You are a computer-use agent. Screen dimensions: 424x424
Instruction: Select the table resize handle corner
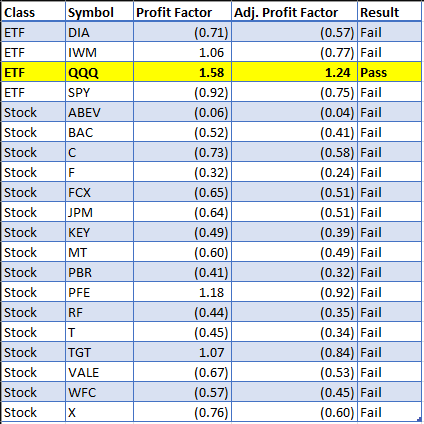[x=420, y=420]
